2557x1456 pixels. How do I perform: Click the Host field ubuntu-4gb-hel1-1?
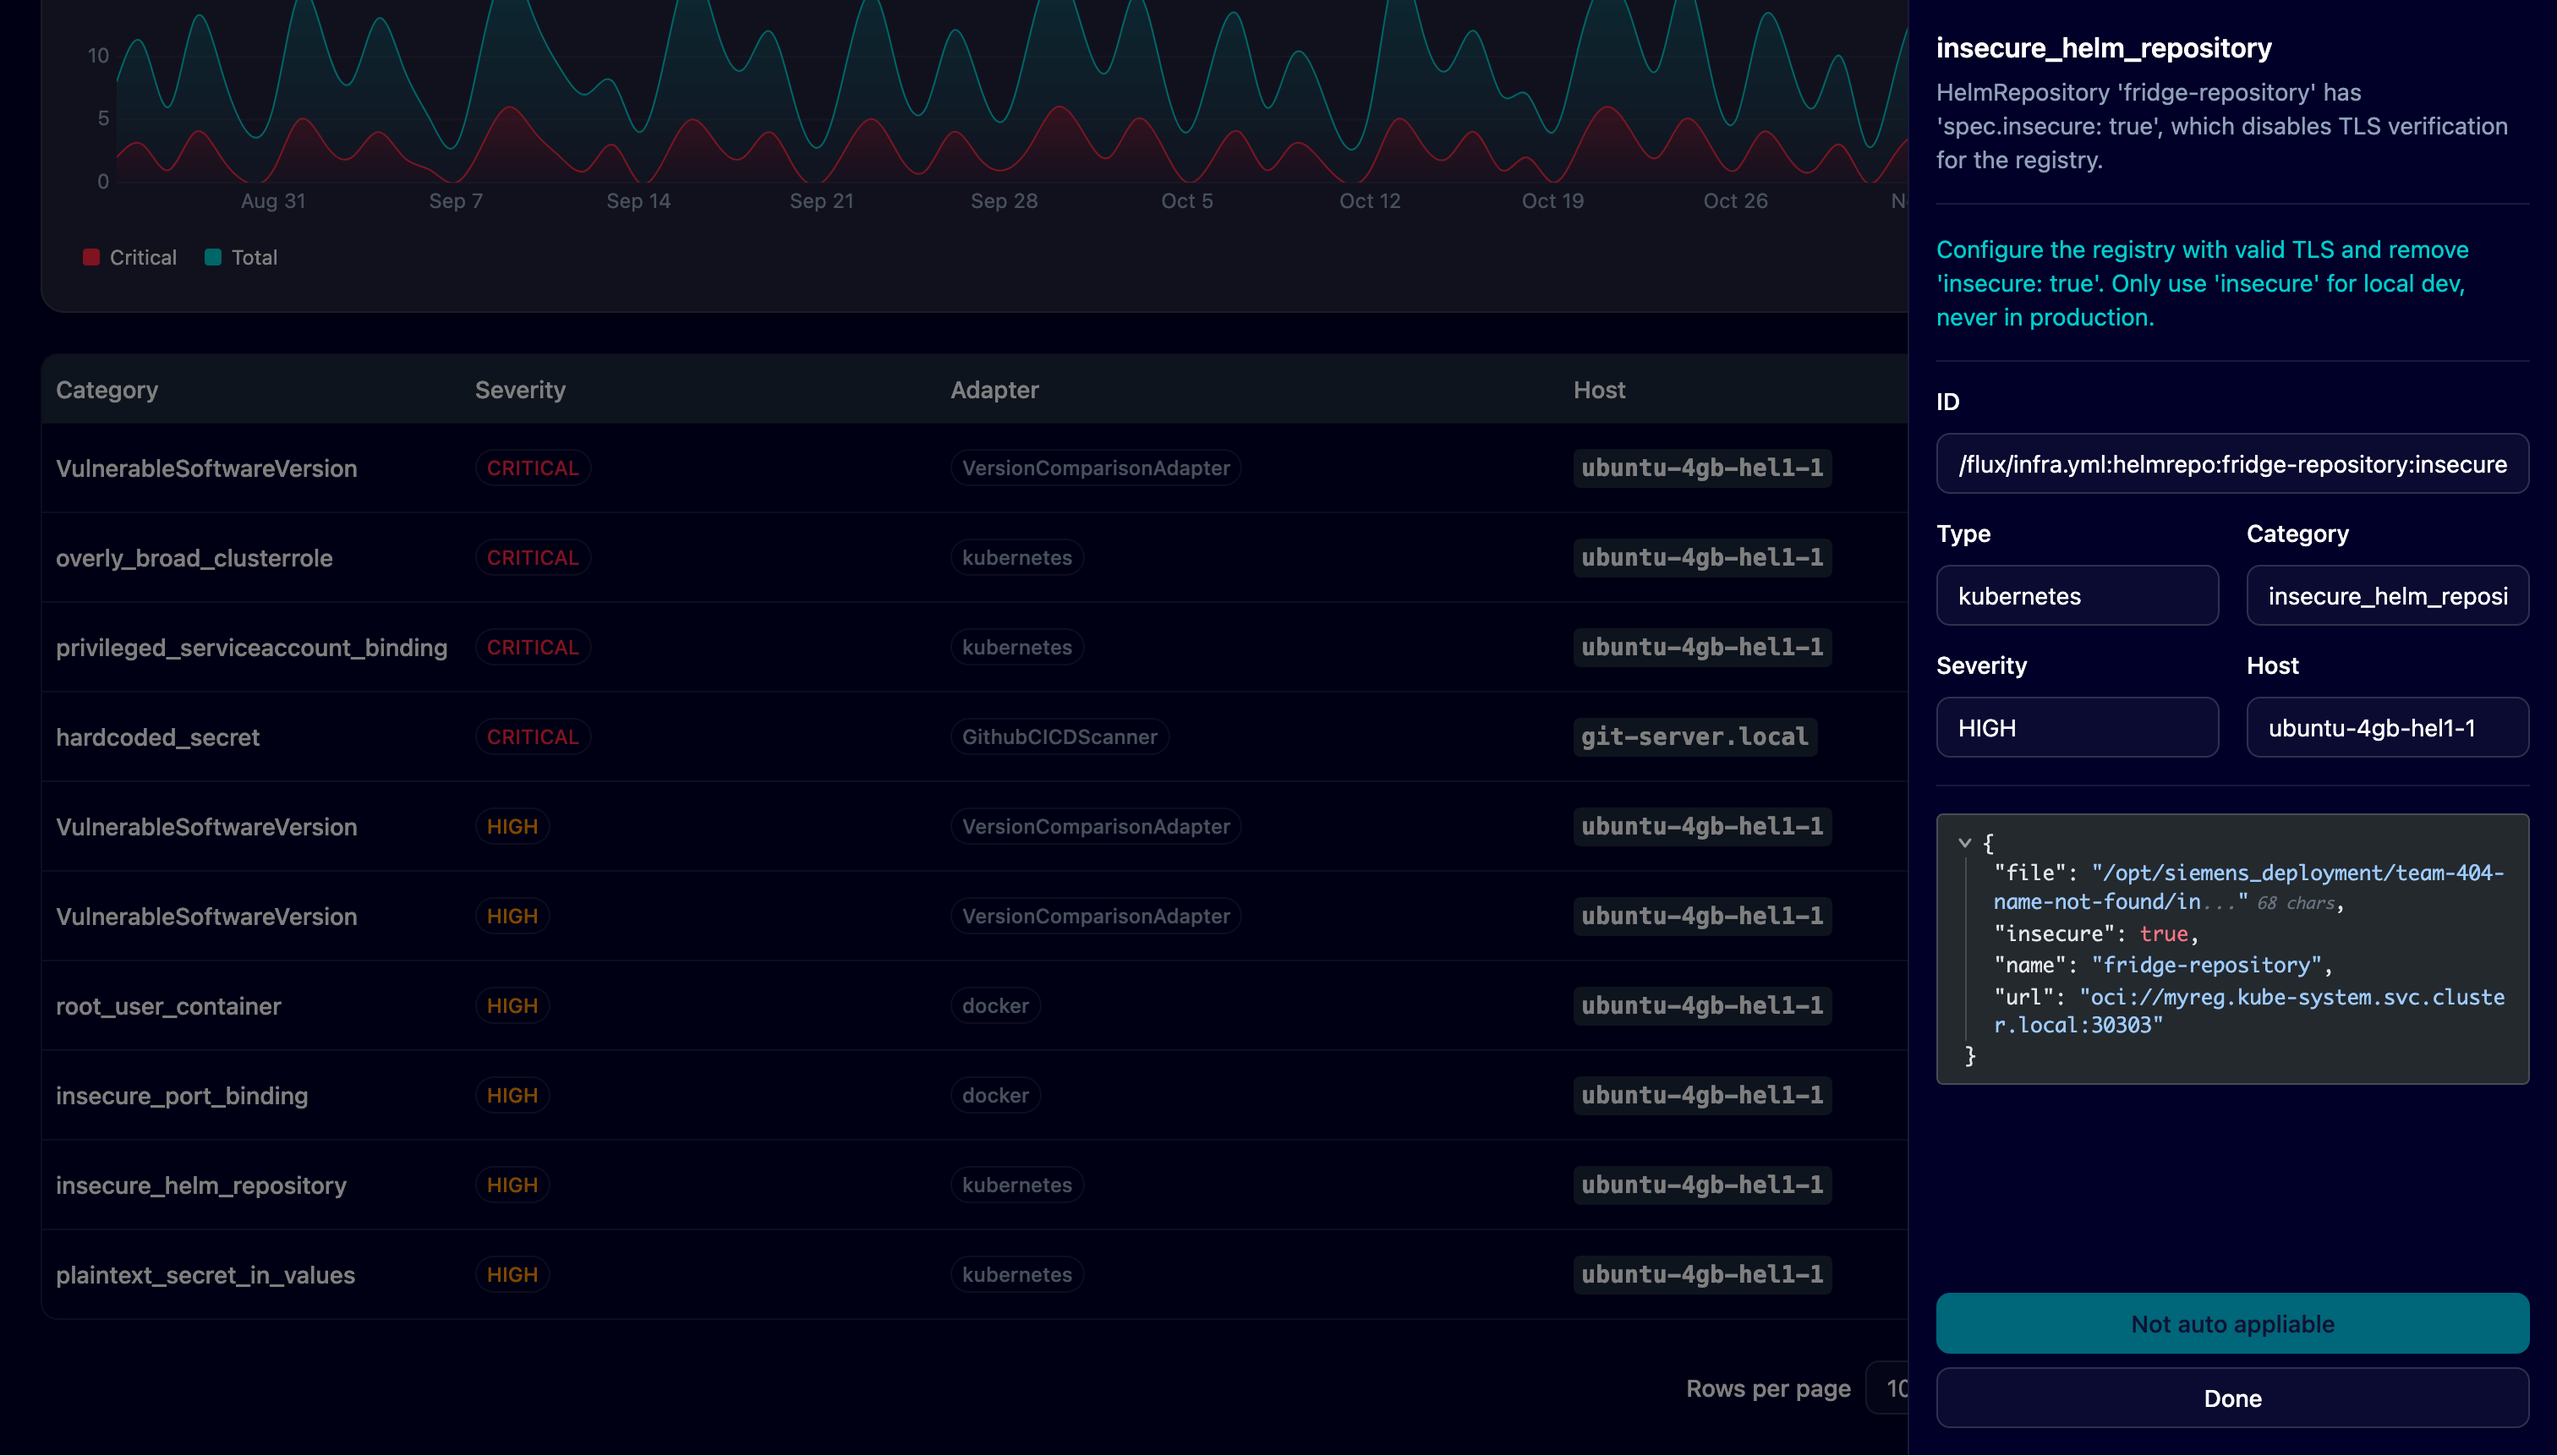click(2386, 728)
